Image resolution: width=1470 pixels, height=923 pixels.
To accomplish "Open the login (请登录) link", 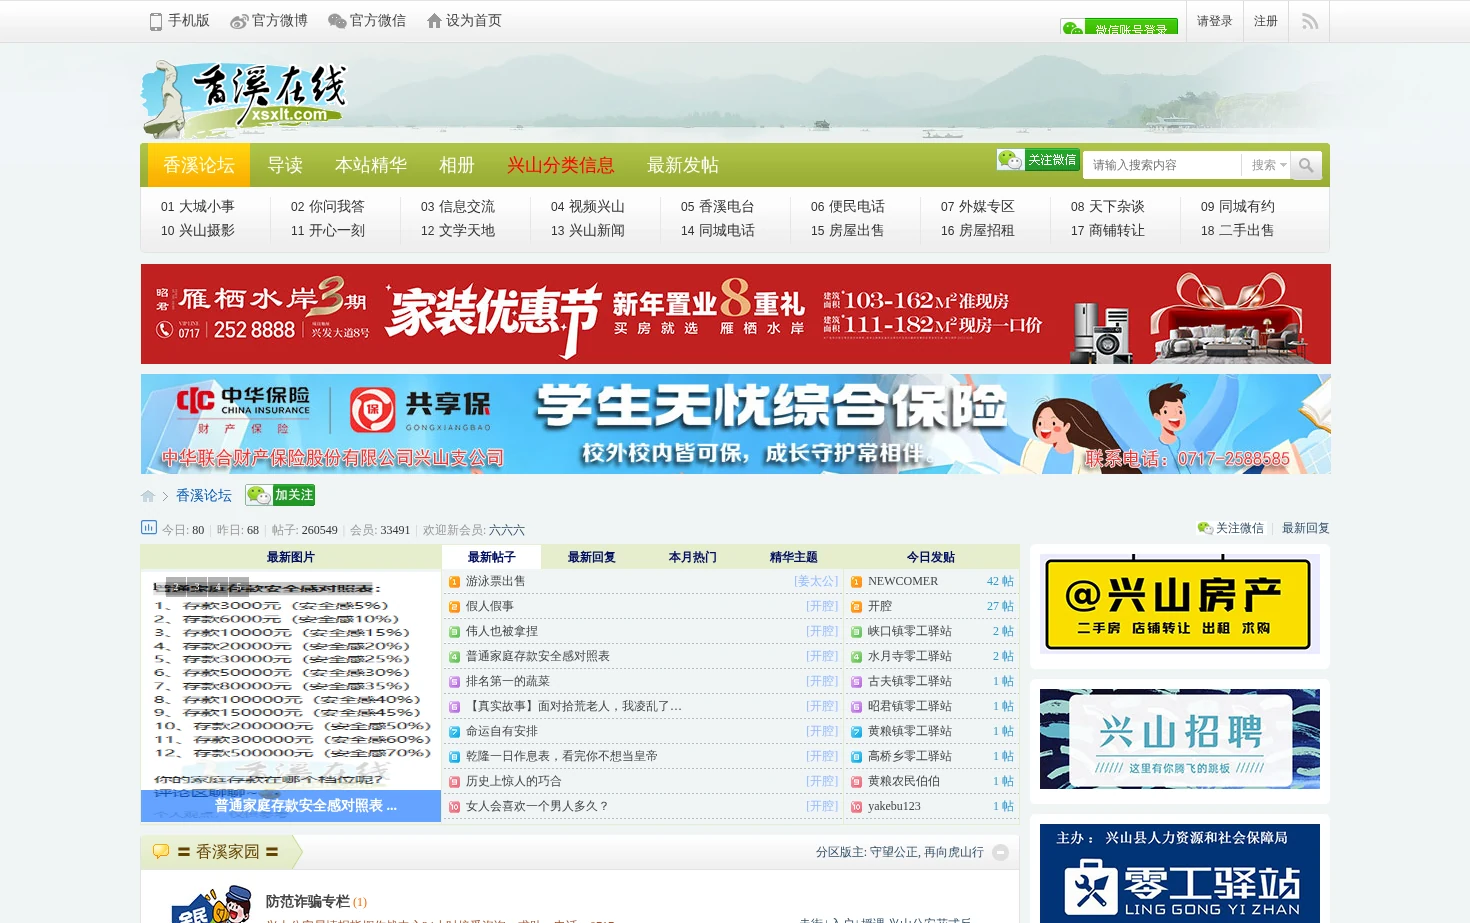I will pos(1214,21).
